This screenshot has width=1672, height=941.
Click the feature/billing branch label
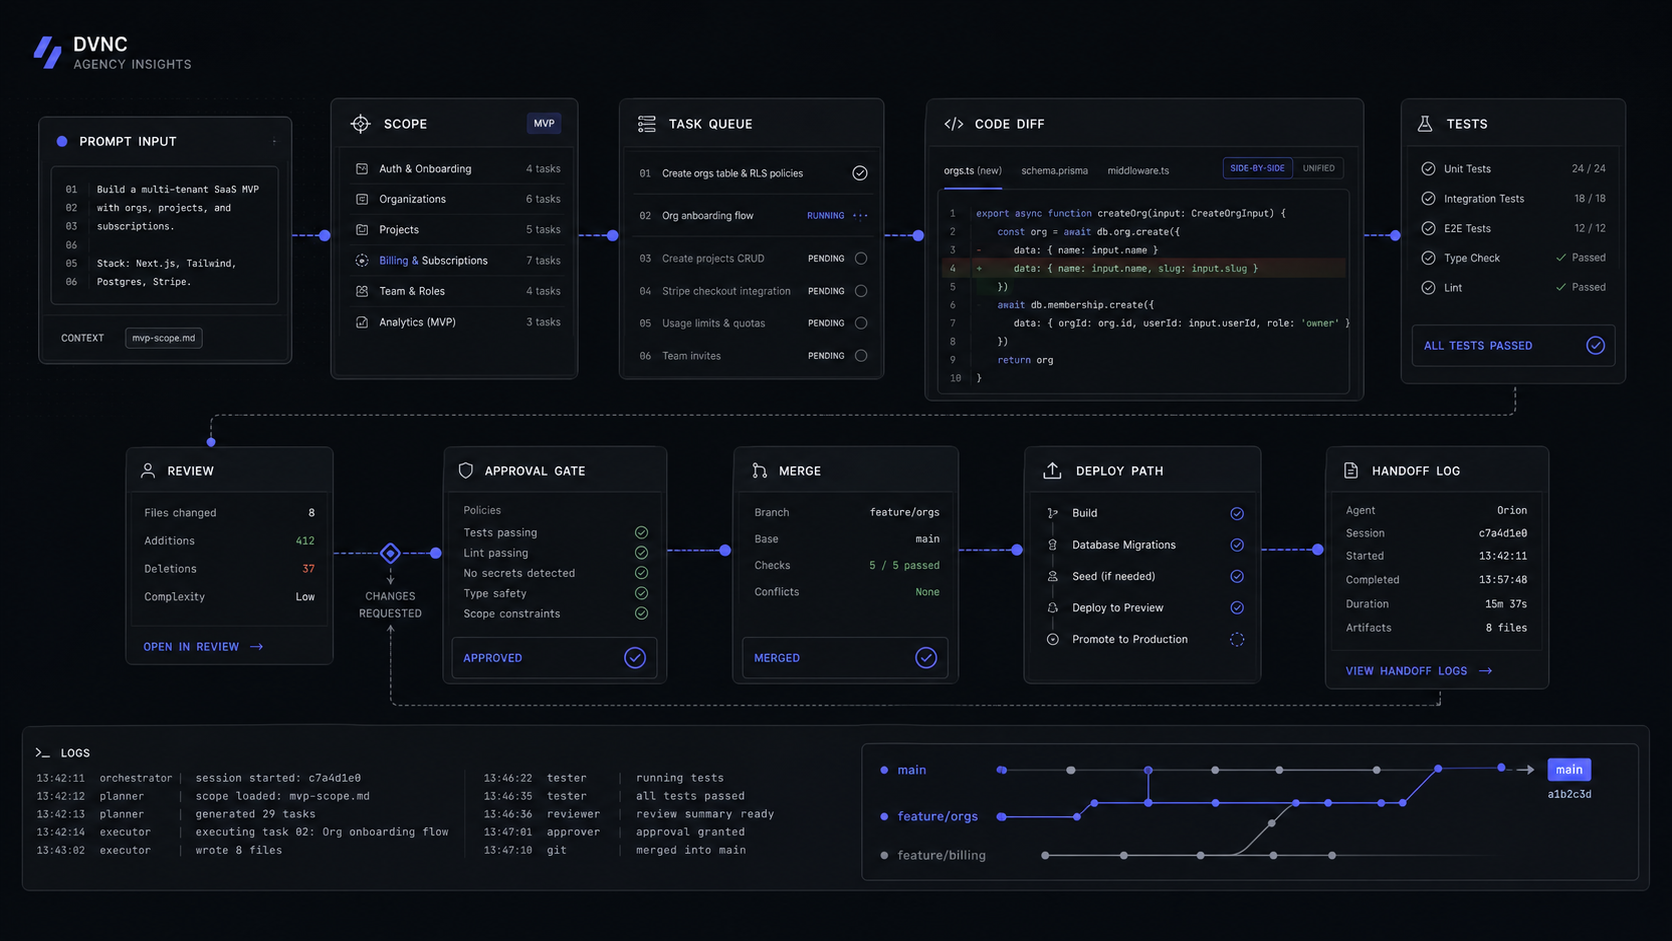pos(941,855)
